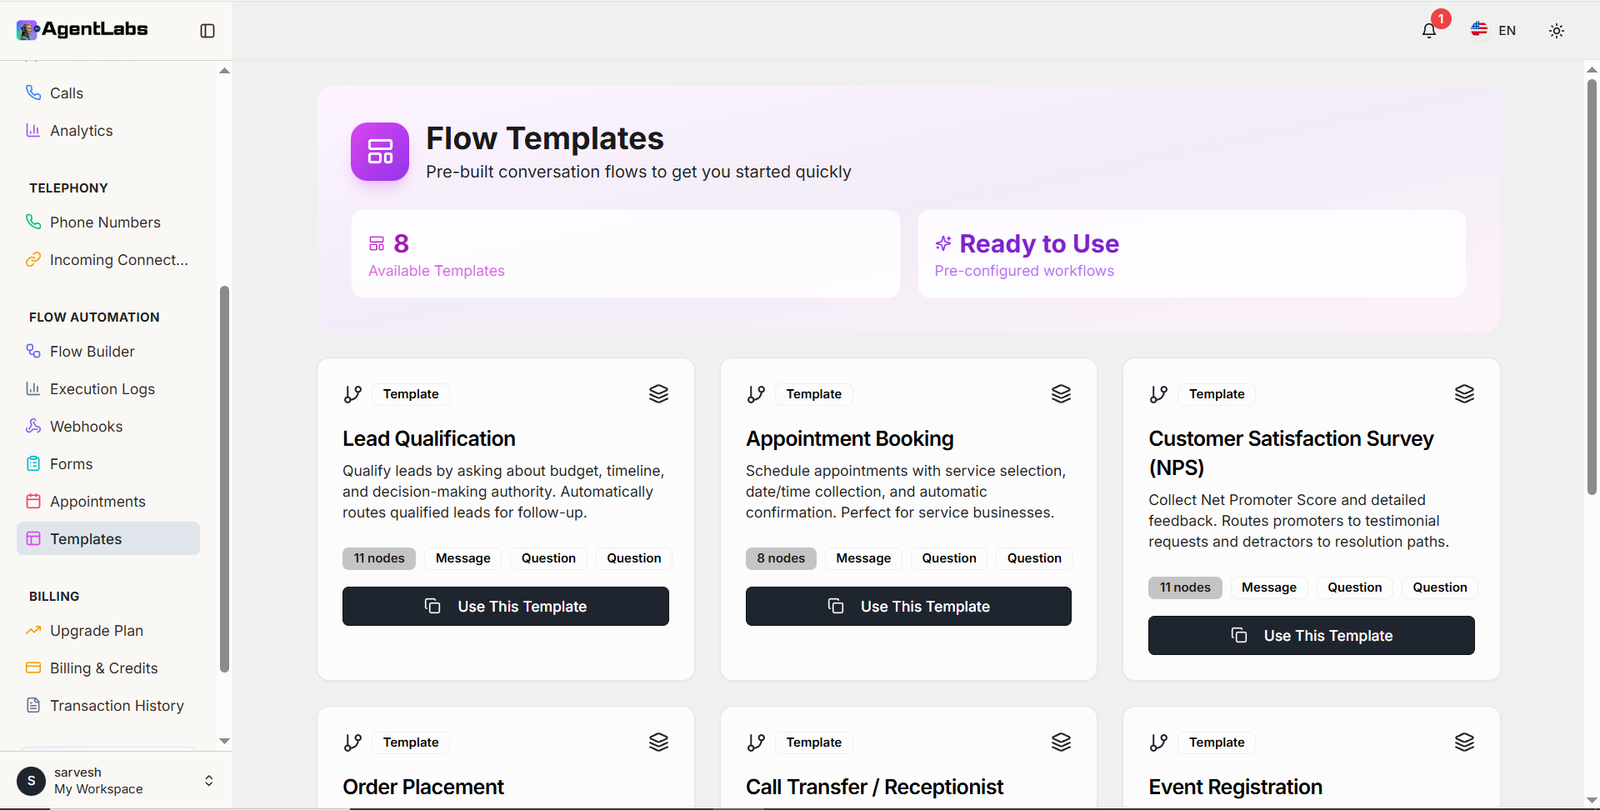This screenshot has height=810, width=1600.
Task: Click the Analytics chart icon
Action: (x=33, y=130)
